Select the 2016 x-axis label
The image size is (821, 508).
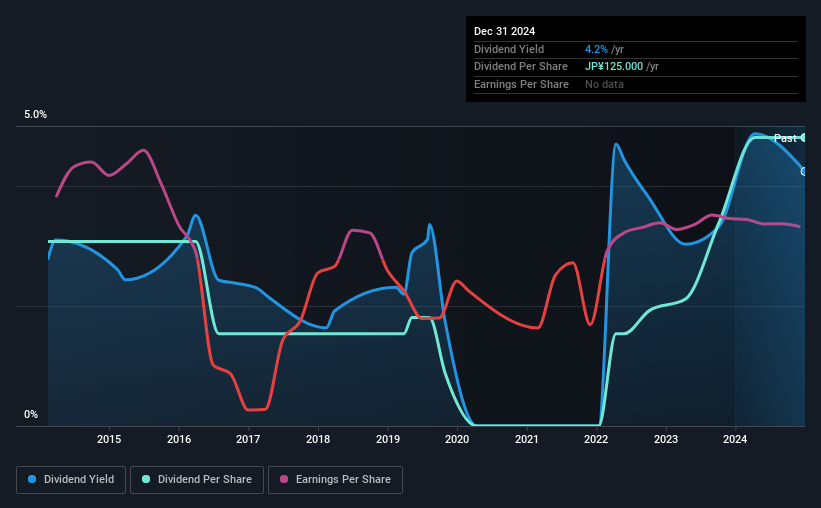[x=179, y=439]
